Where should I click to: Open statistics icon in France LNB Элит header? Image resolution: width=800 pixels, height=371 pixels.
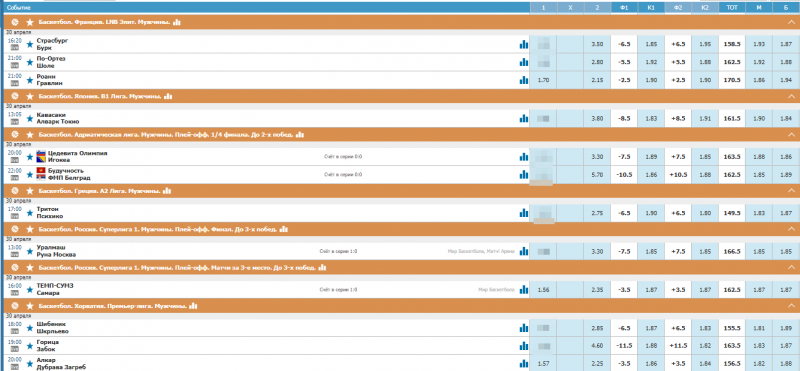[177, 22]
